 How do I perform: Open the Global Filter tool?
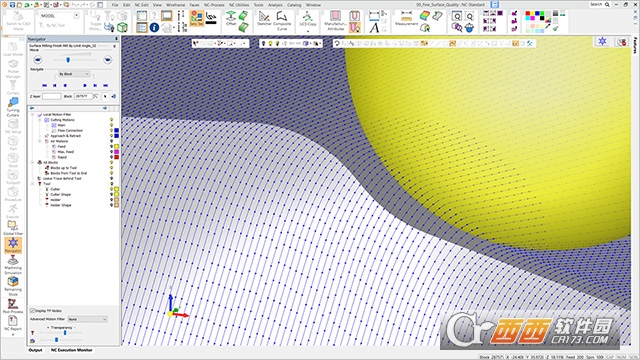(x=13, y=228)
